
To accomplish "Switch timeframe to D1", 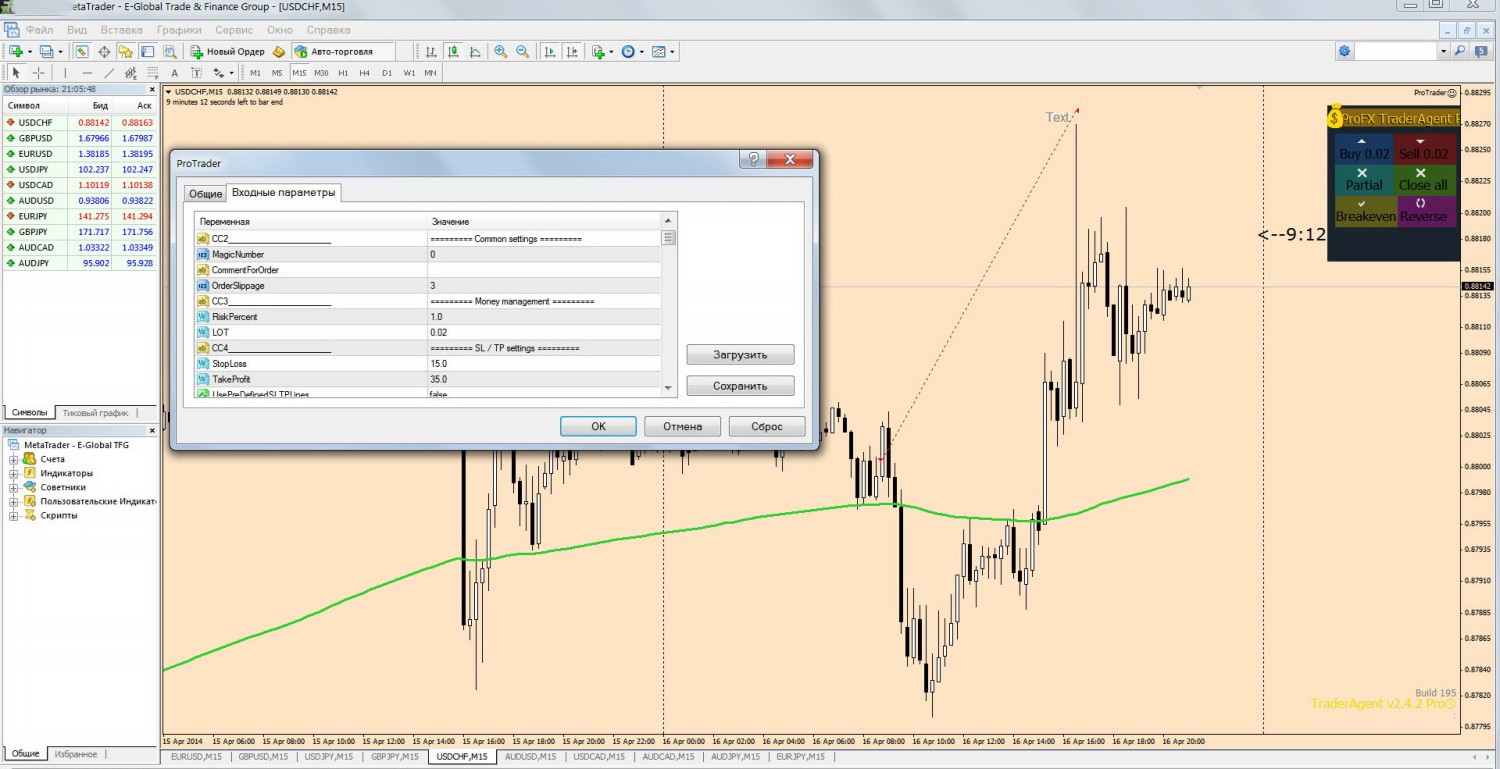I will [387, 73].
